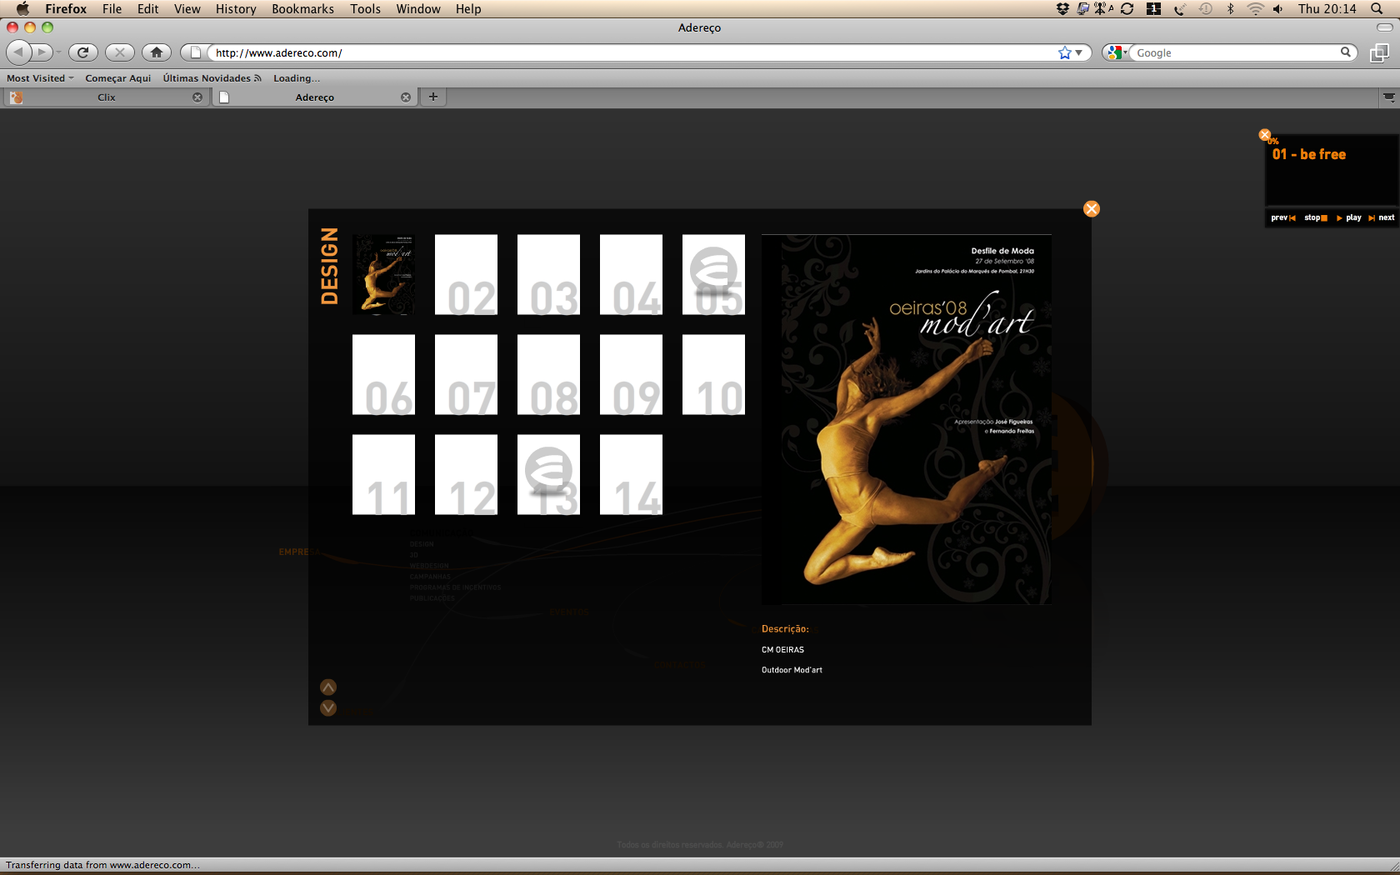The height and width of the screenshot is (875, 1400).
Task: Click the CM OEIRAS description text
Action: tap(783, 650)
